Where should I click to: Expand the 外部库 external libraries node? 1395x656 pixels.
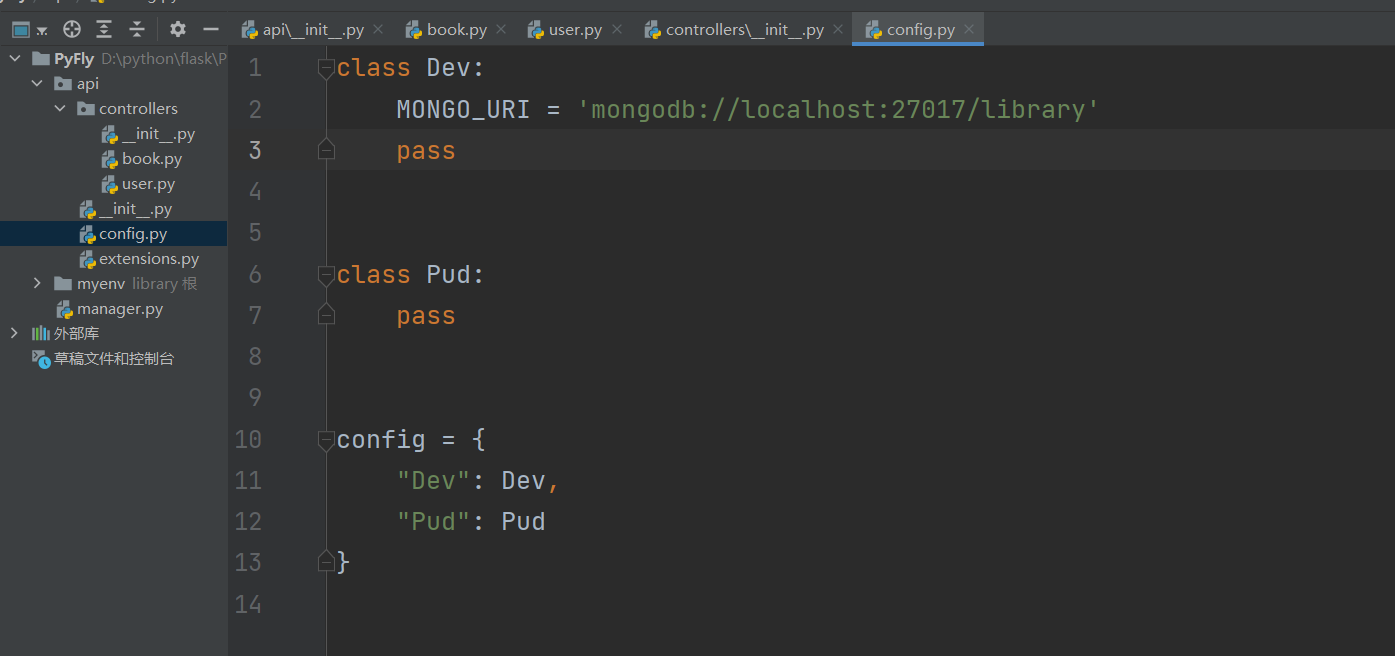coord(14,333)
